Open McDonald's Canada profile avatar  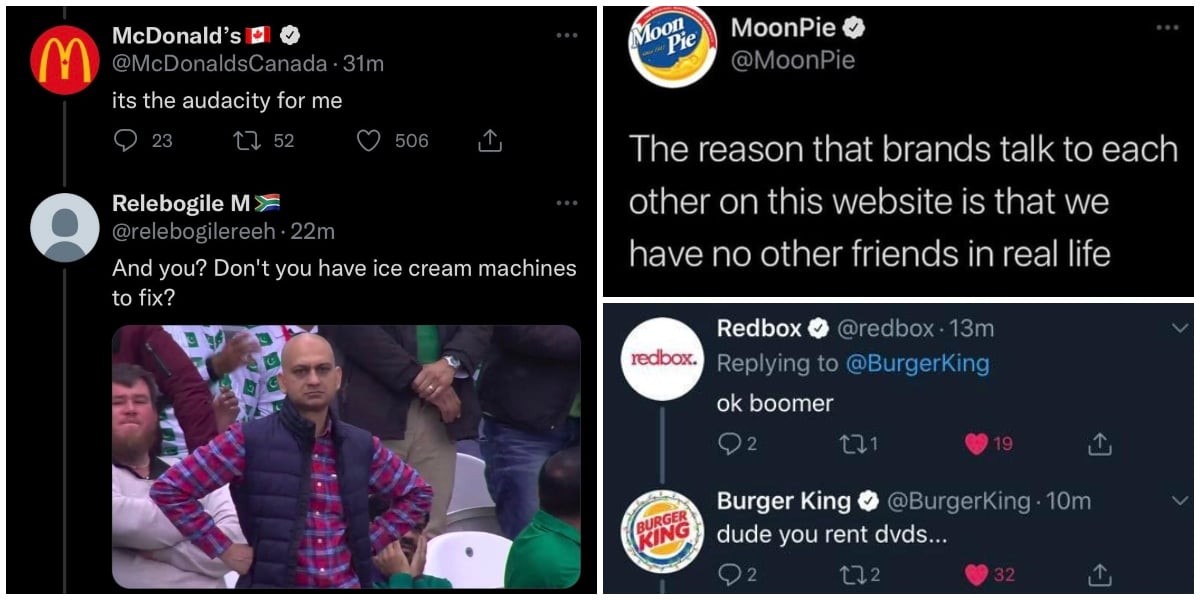coord(65,59)
